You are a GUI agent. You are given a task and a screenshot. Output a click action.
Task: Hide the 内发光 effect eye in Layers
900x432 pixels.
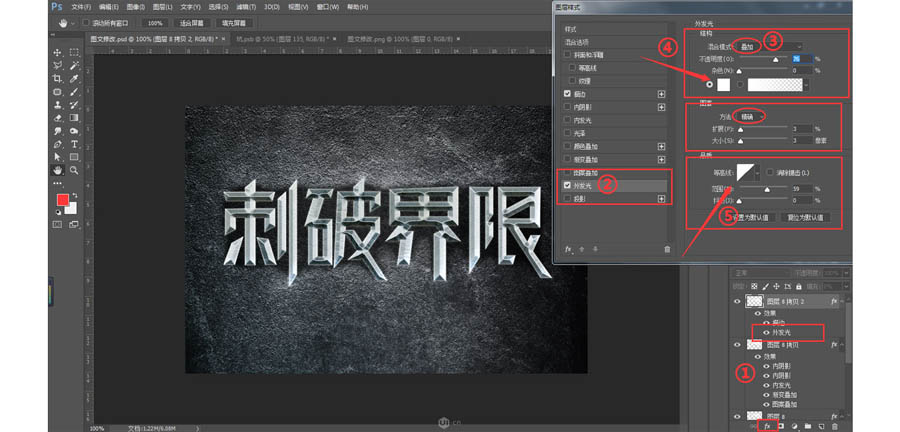click(766, 385)
